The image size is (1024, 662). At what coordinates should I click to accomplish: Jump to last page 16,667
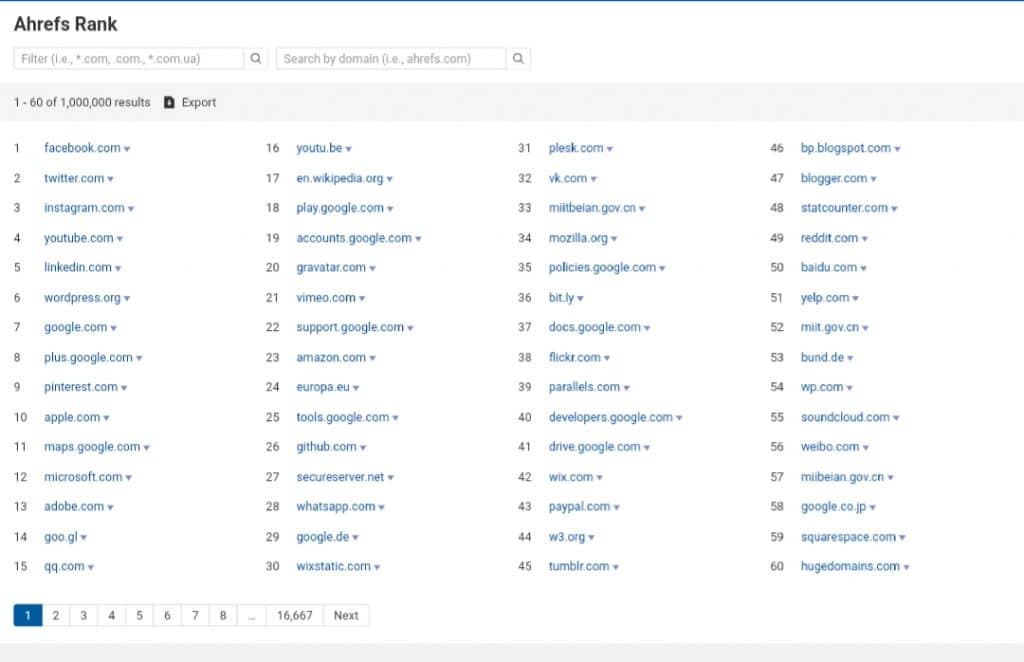[295, 615]
